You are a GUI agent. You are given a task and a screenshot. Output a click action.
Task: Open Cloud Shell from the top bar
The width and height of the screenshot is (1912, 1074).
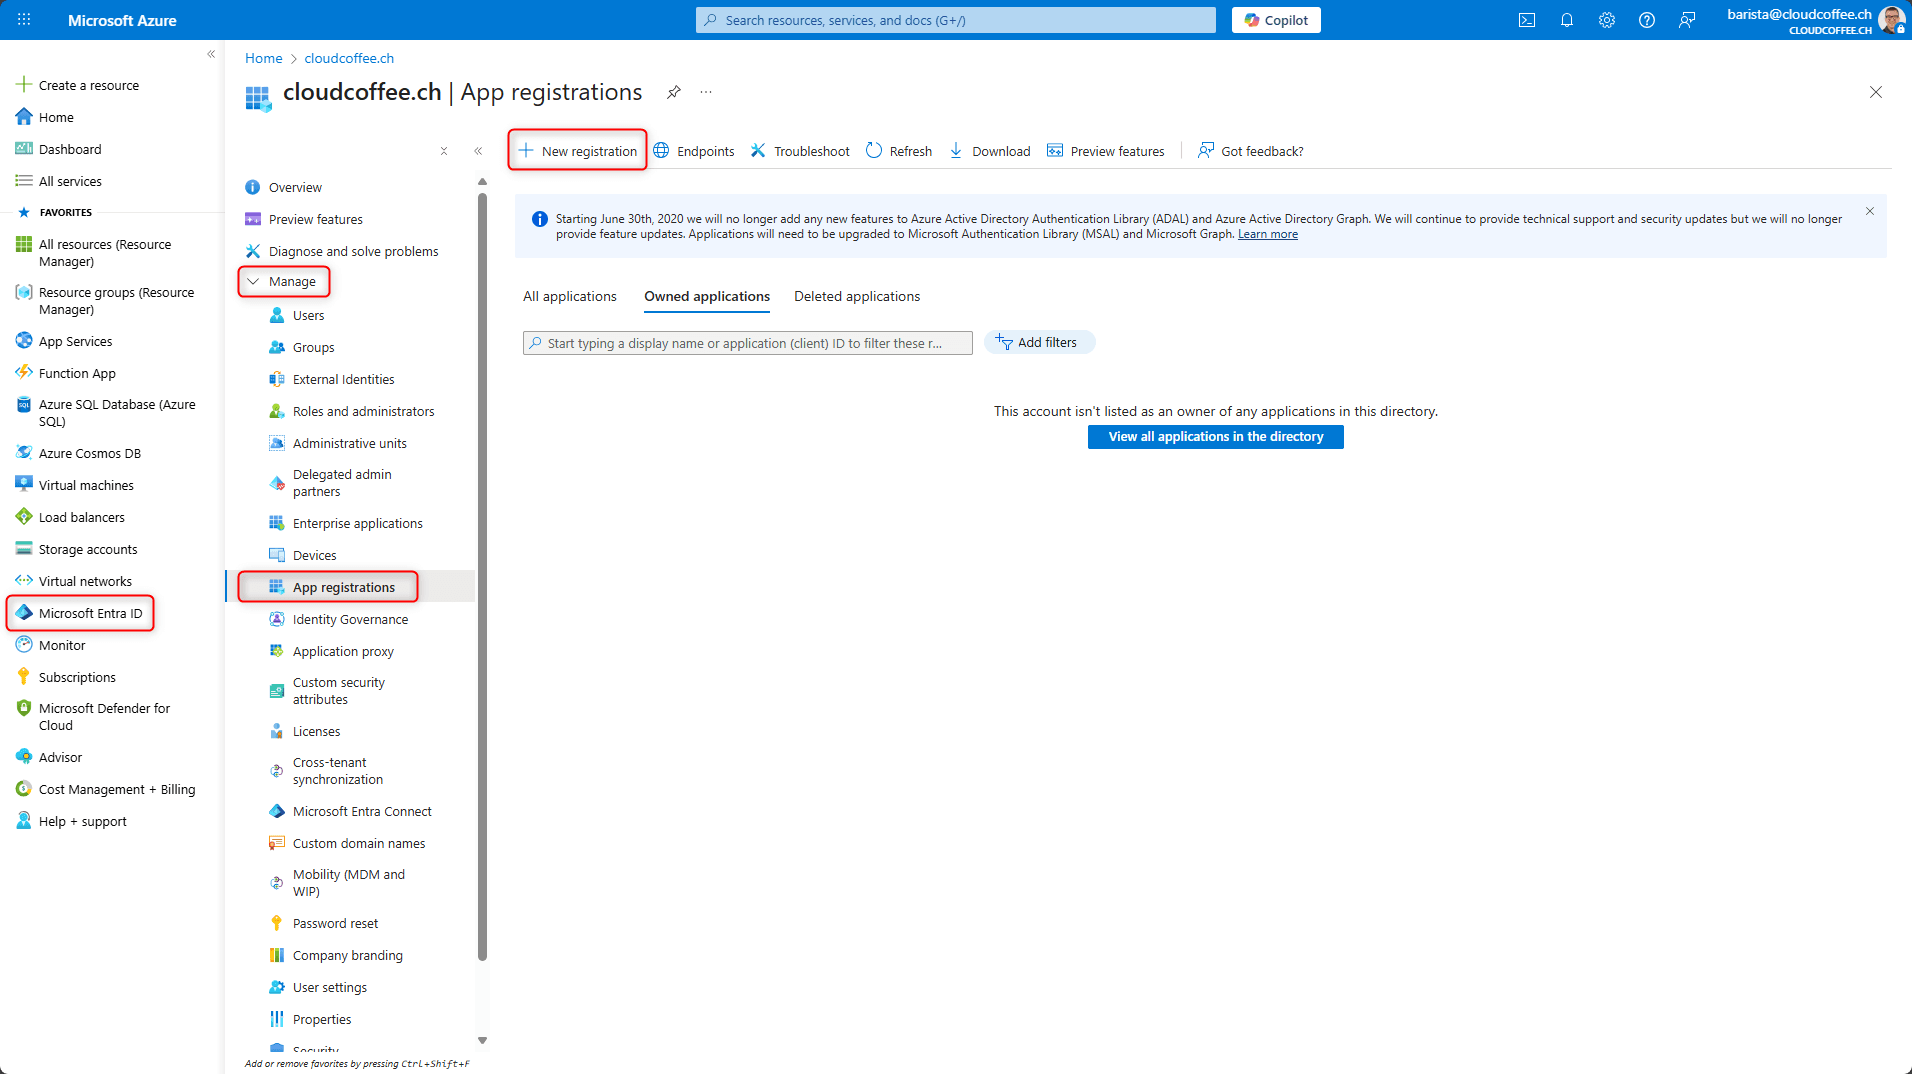click(x=1527, y=20)
